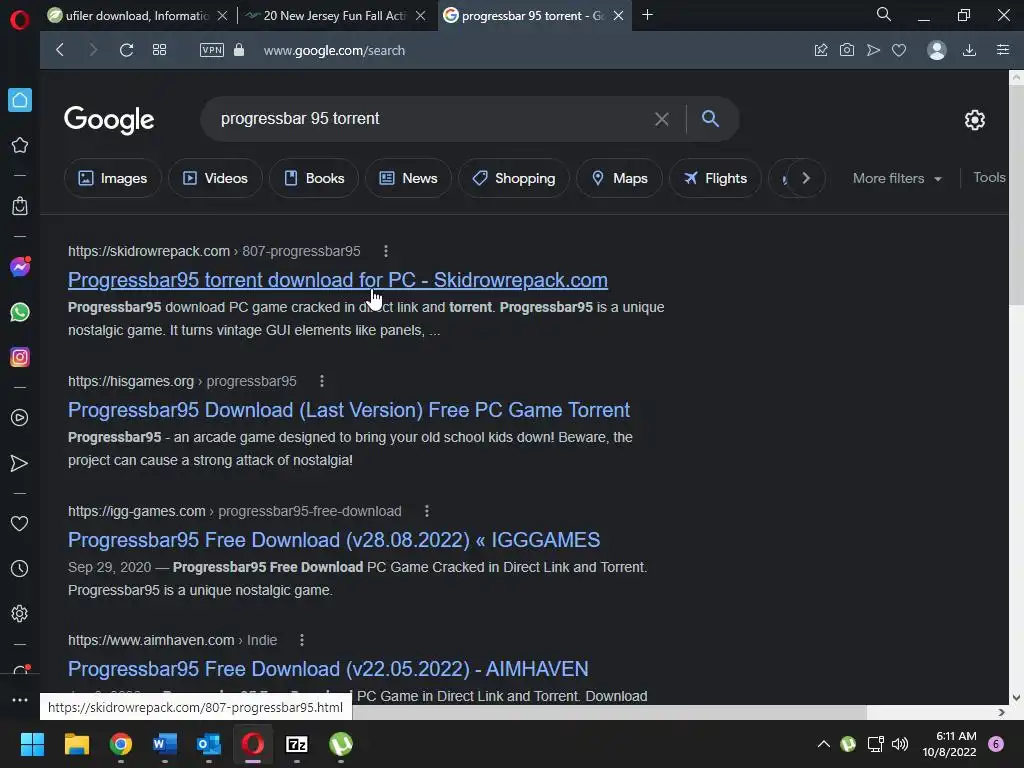The height and width of the screenshot is (768, 1024).
Task: Close the ufiler download tab
Action: click(x=223, y=15)
